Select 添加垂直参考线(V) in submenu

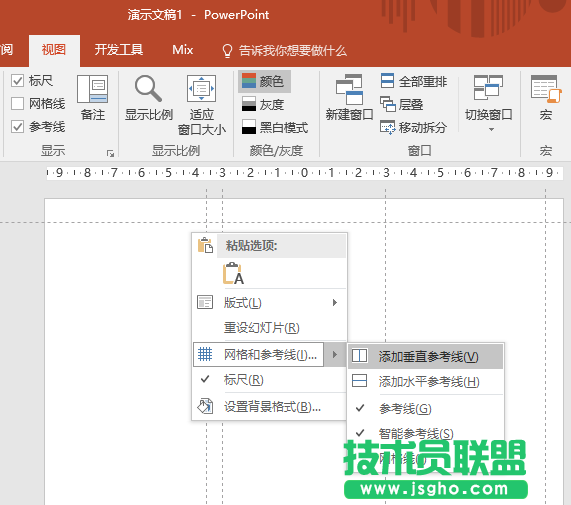425,356
